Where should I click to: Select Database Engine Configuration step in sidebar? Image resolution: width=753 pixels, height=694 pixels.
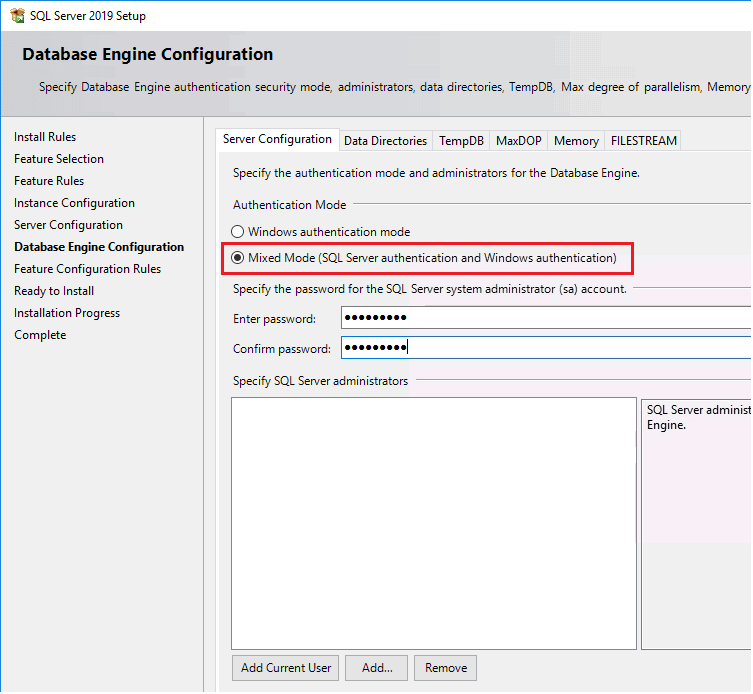[99, 247]
